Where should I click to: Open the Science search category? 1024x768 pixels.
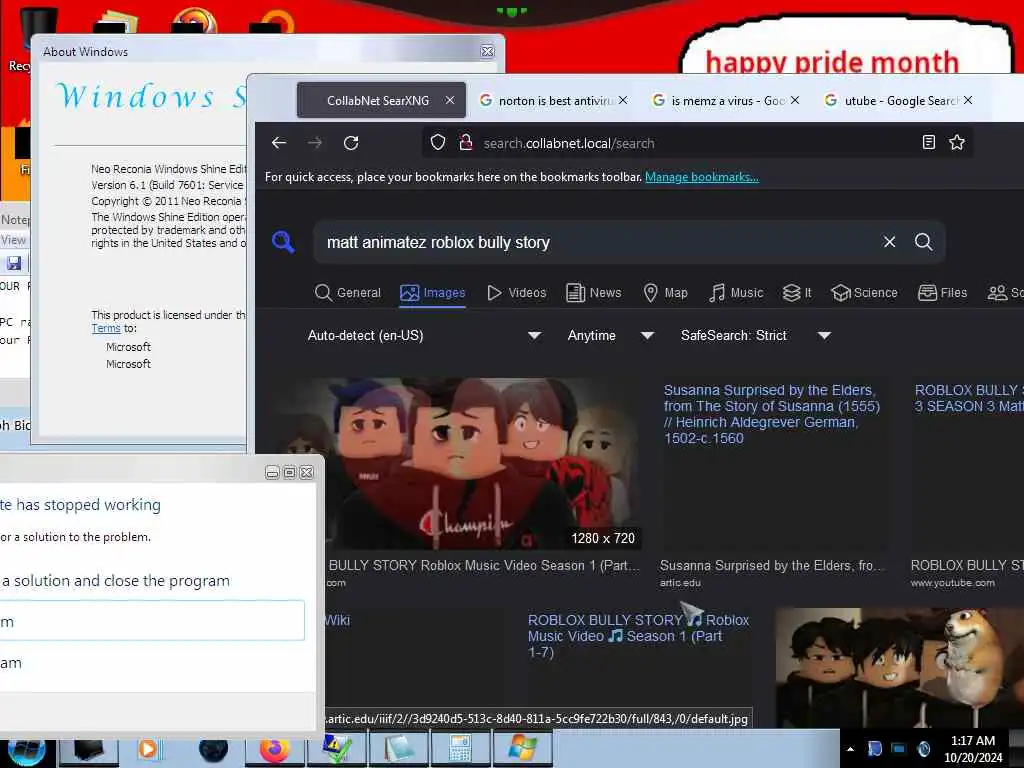pyautogui.click(x=864, y=293)
